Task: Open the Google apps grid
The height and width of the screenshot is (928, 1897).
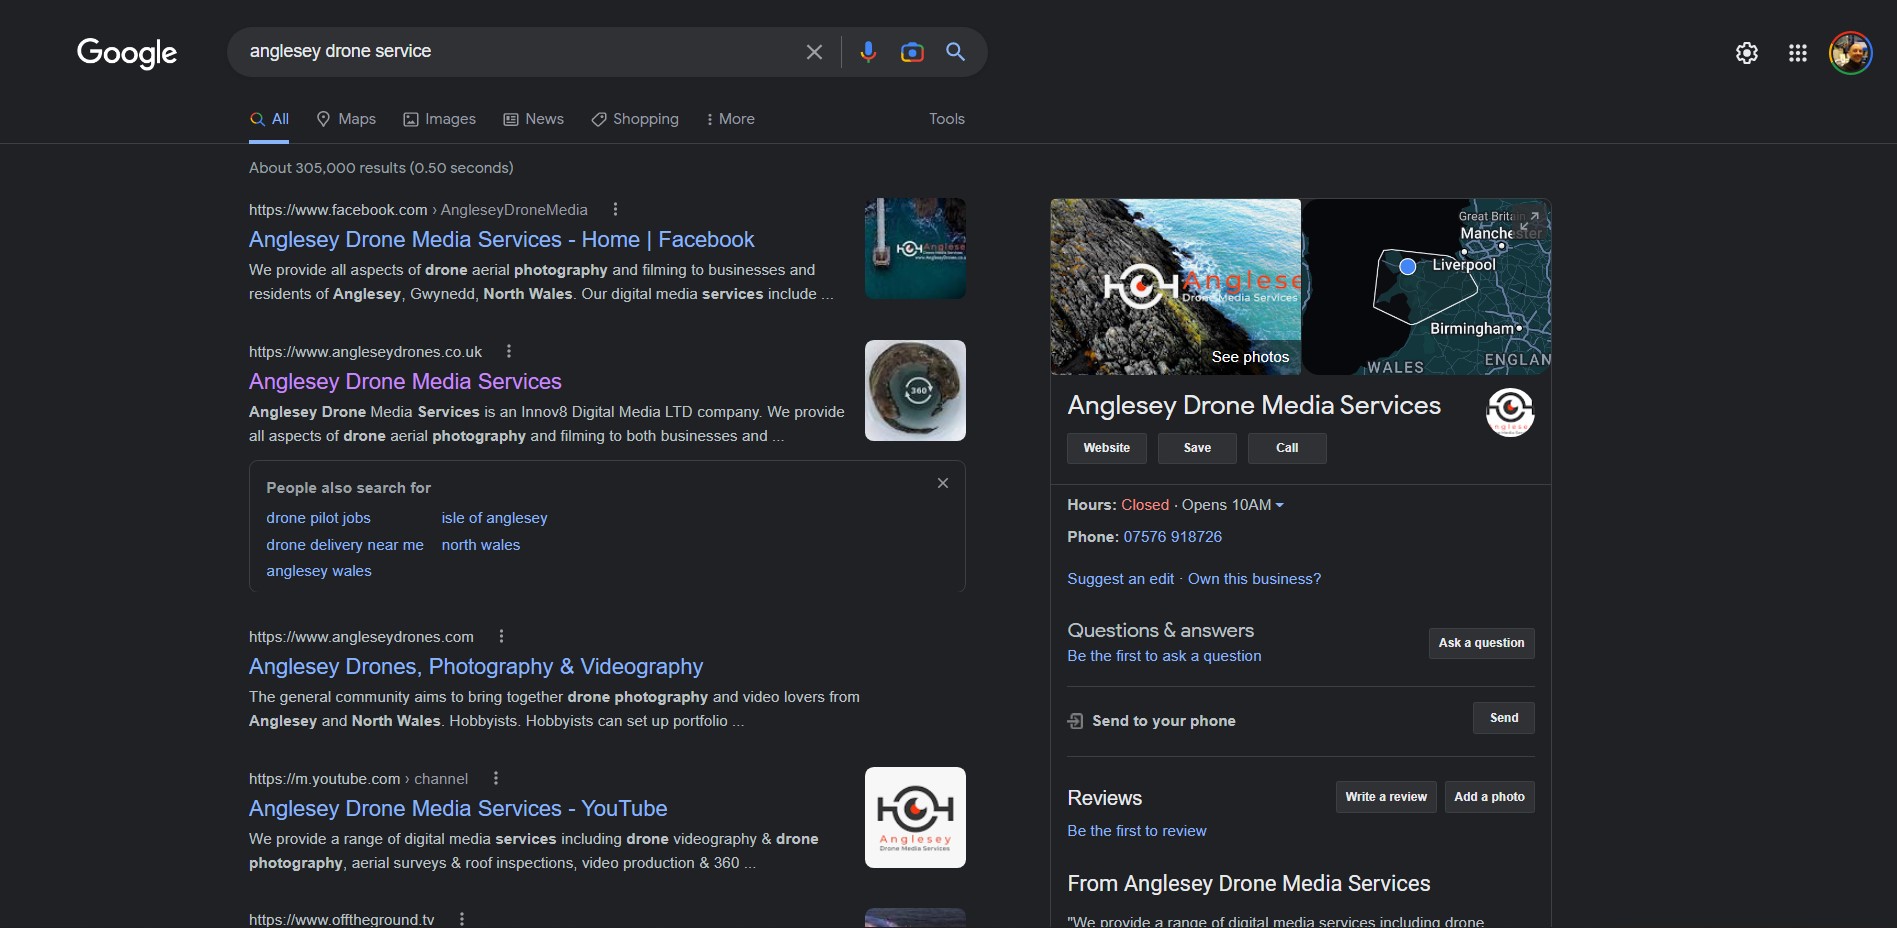Action: pyautogui.click(x=1798, y=53)
